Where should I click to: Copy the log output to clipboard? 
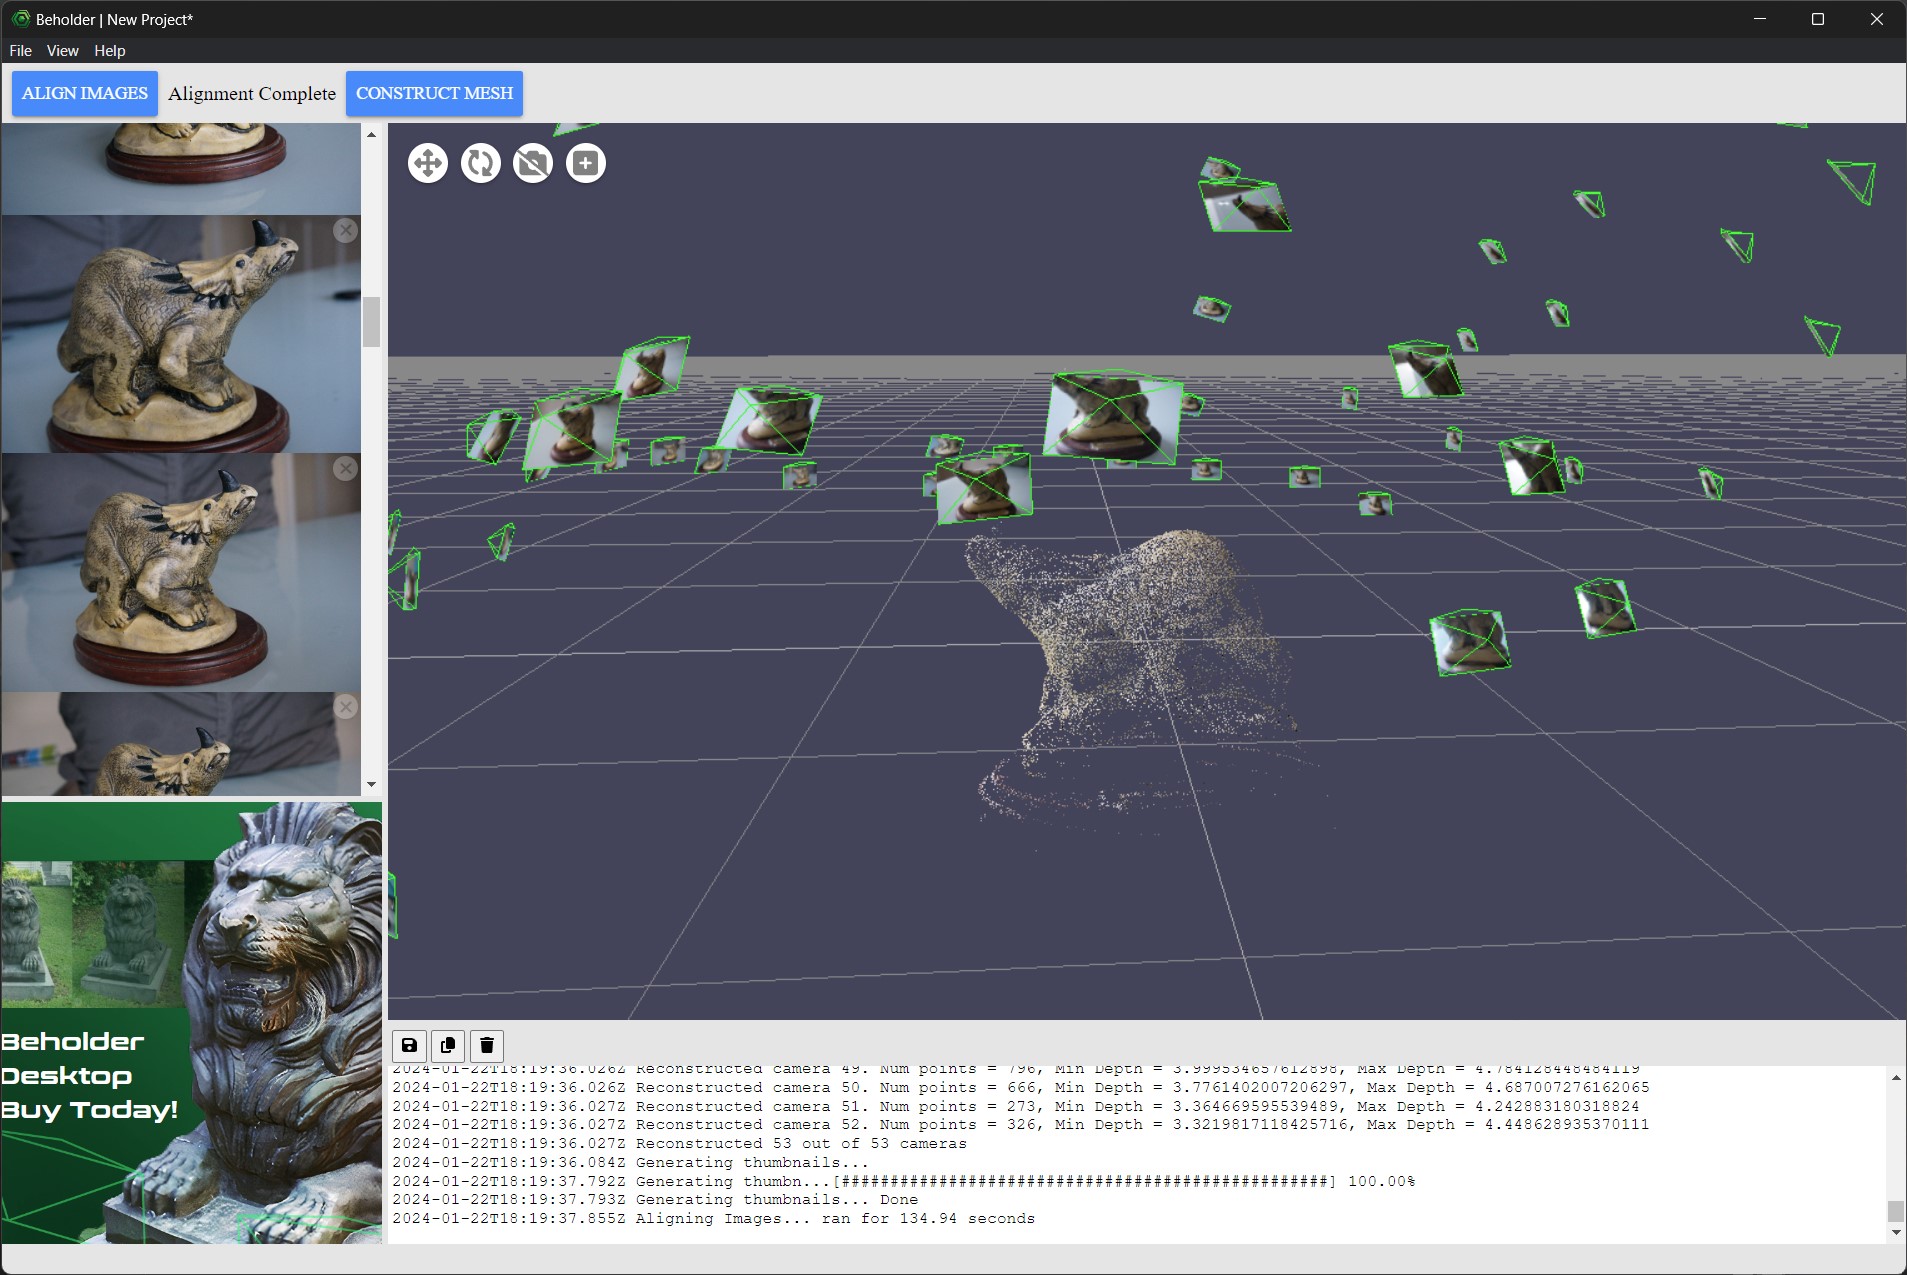pos(448,1045)
